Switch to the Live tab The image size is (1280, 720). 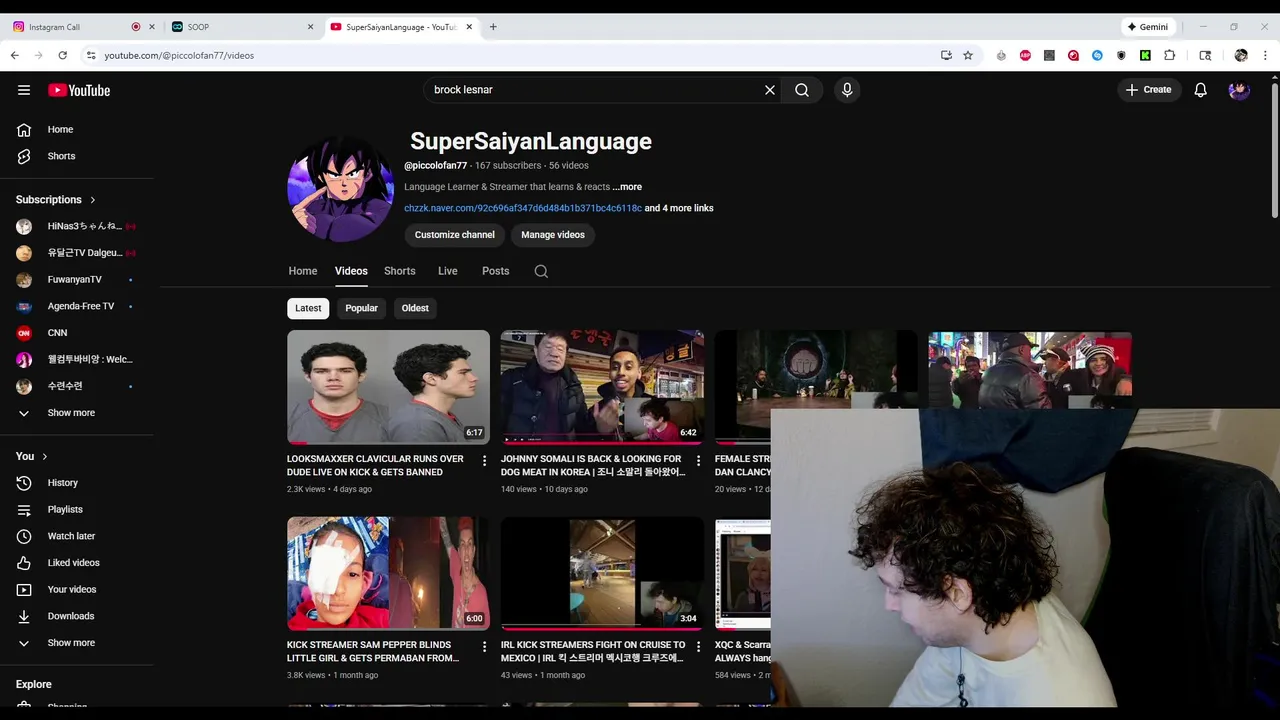(448, 271)
